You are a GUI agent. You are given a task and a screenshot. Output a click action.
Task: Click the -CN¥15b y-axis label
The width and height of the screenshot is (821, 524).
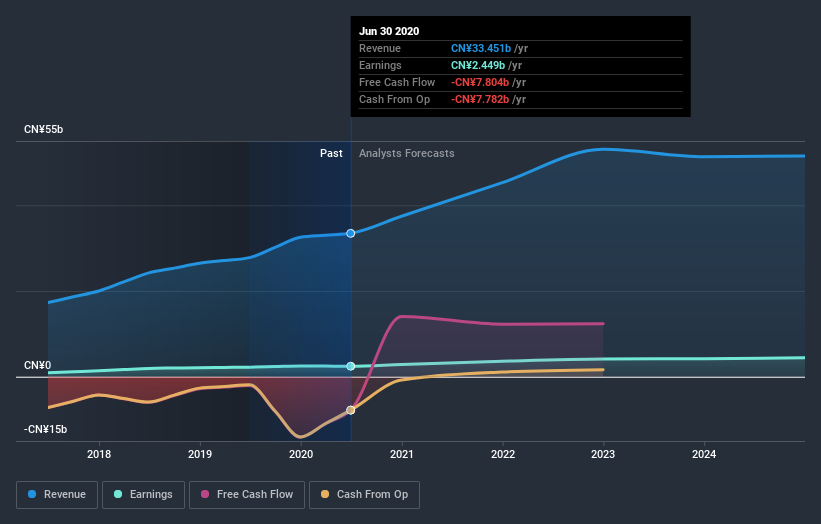pos(46,430)
